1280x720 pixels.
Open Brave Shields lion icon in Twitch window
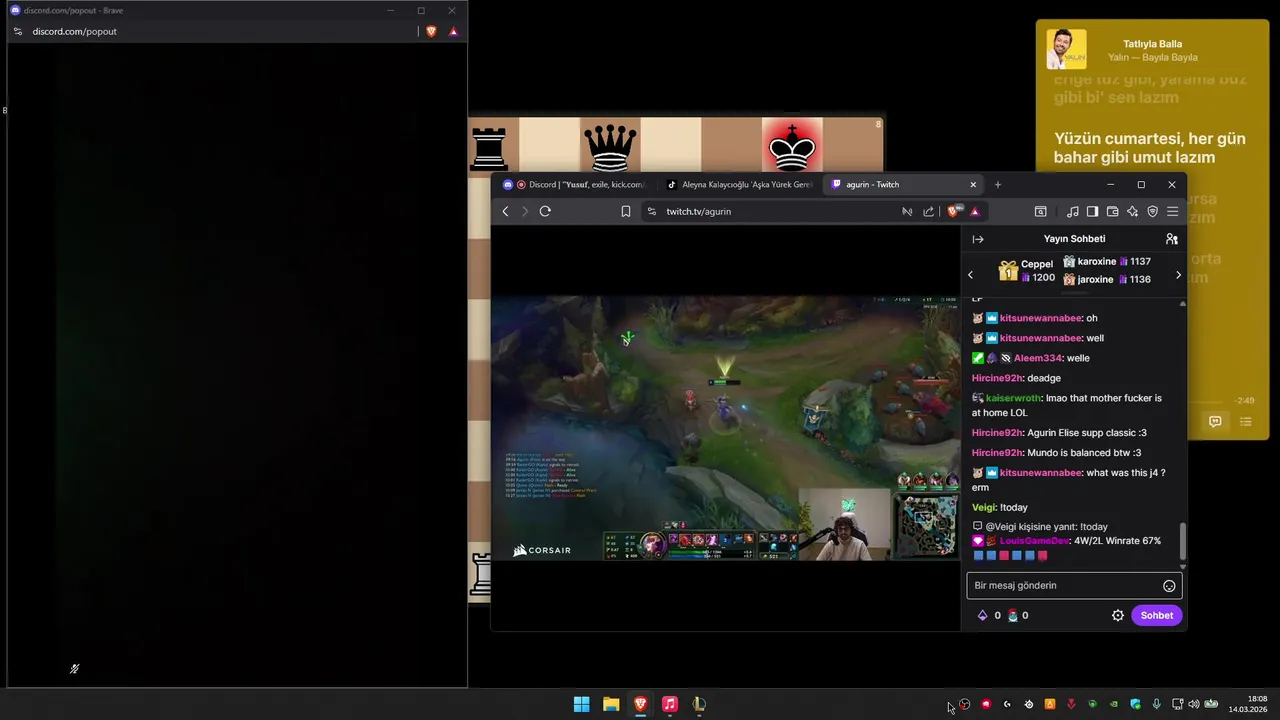point(953,211)
